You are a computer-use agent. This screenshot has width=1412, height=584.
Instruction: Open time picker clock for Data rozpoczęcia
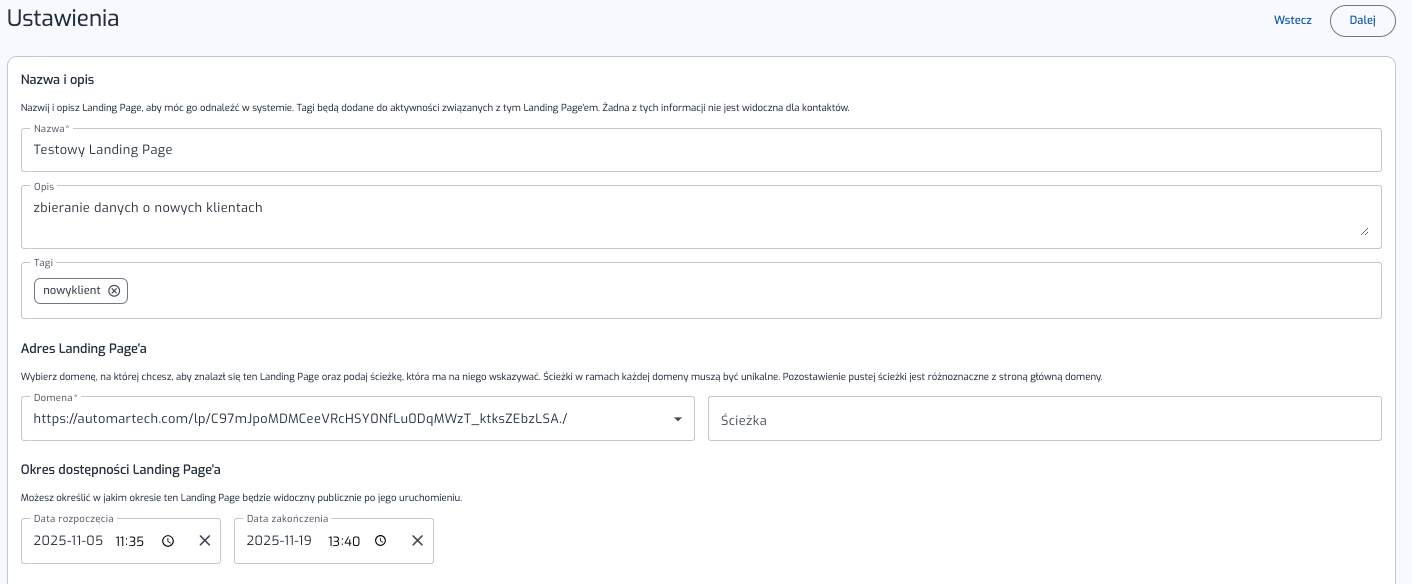click(168, 541)
